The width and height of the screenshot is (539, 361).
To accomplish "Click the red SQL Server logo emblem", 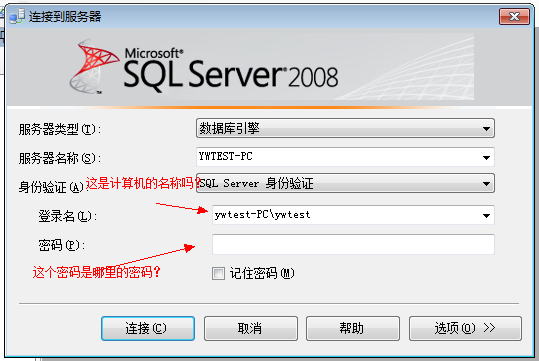I will click(x=95, y=66).
